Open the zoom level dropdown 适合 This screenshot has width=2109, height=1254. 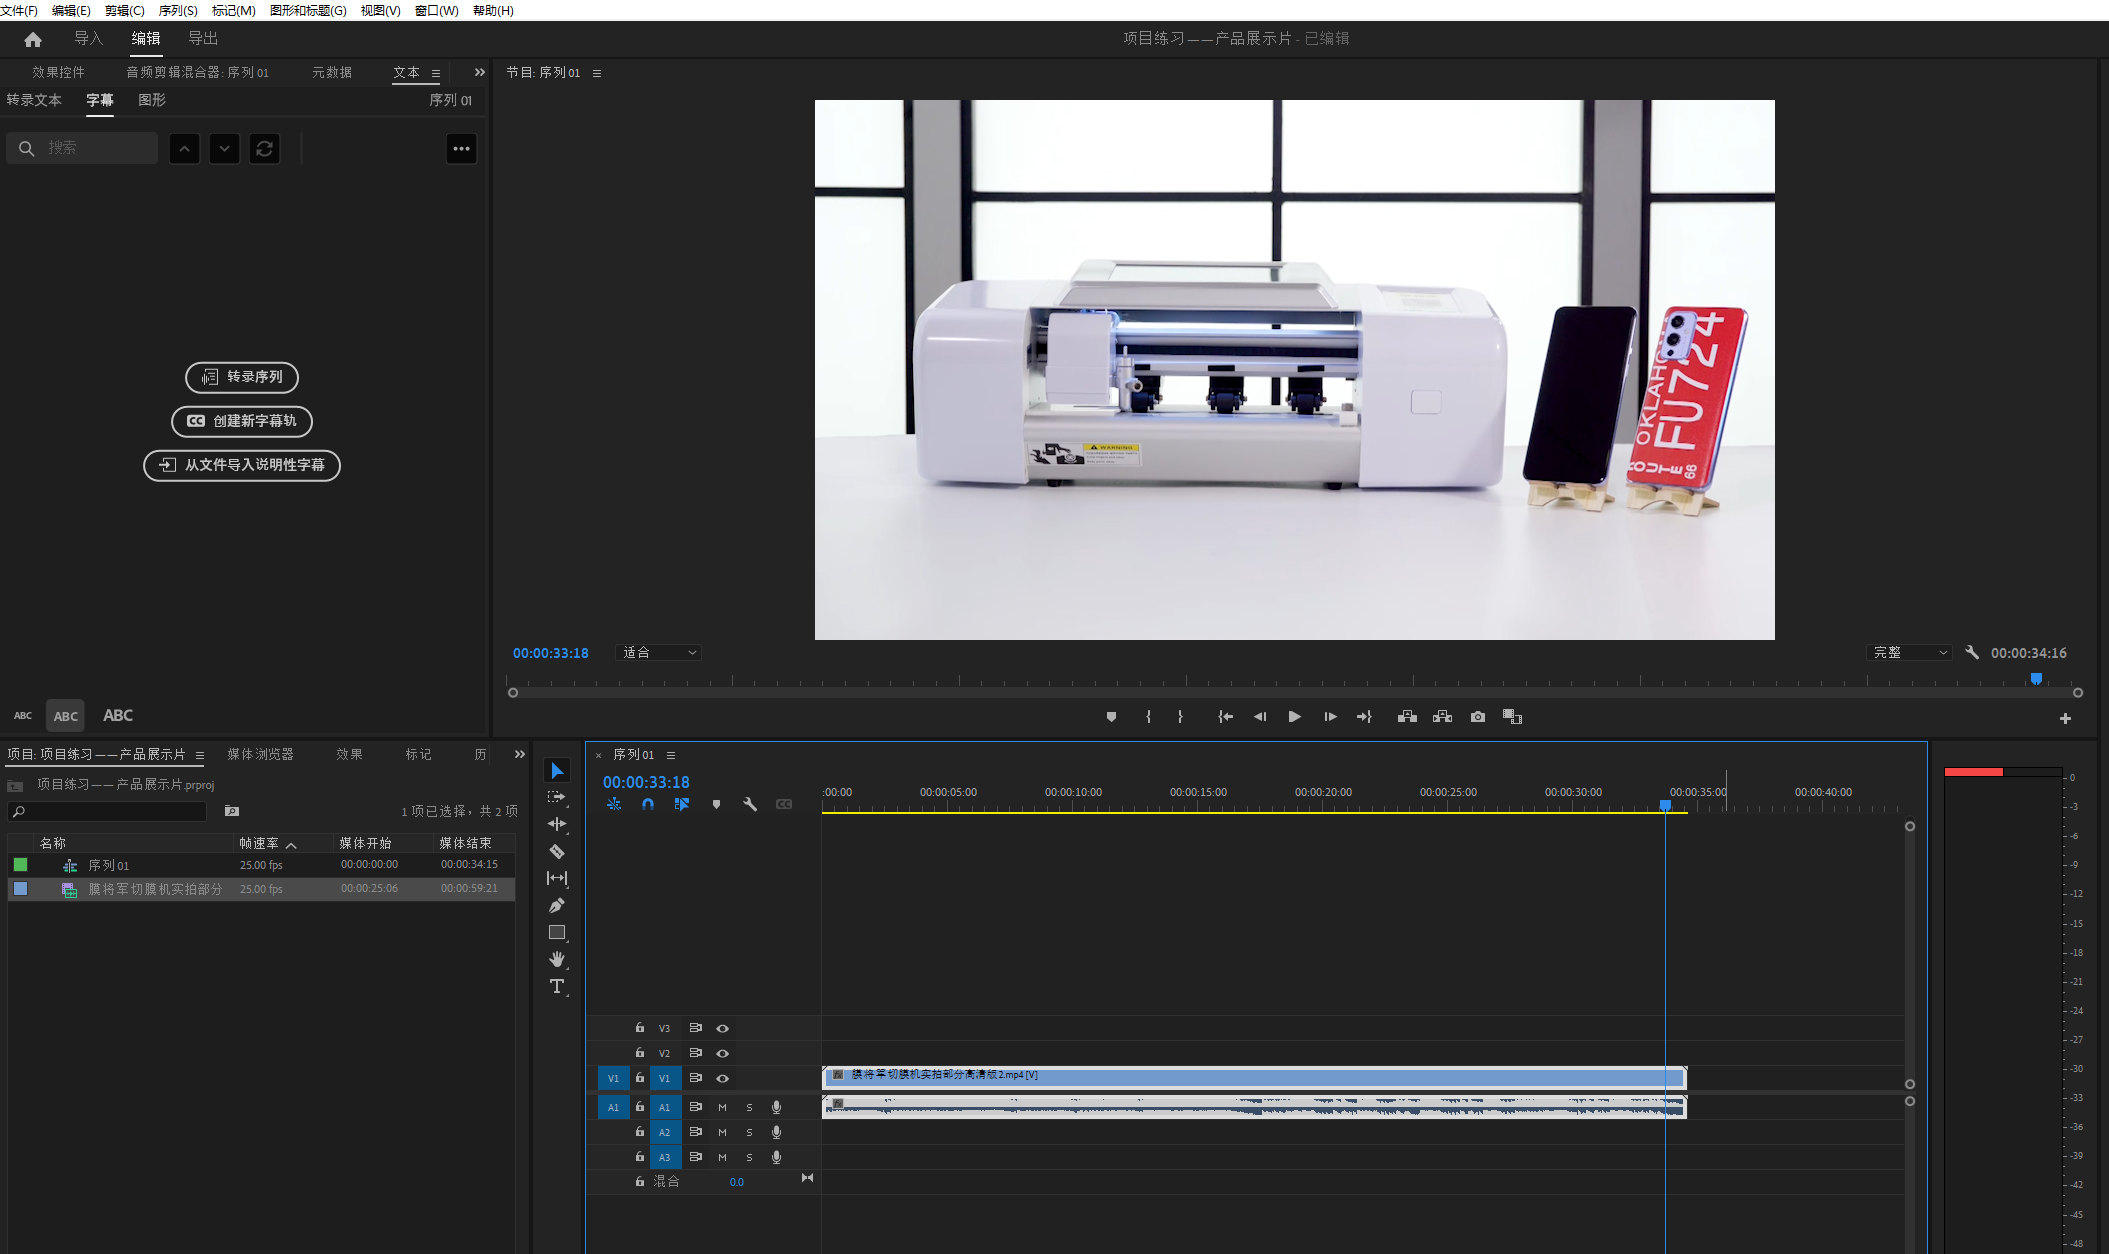click(659, 653)
